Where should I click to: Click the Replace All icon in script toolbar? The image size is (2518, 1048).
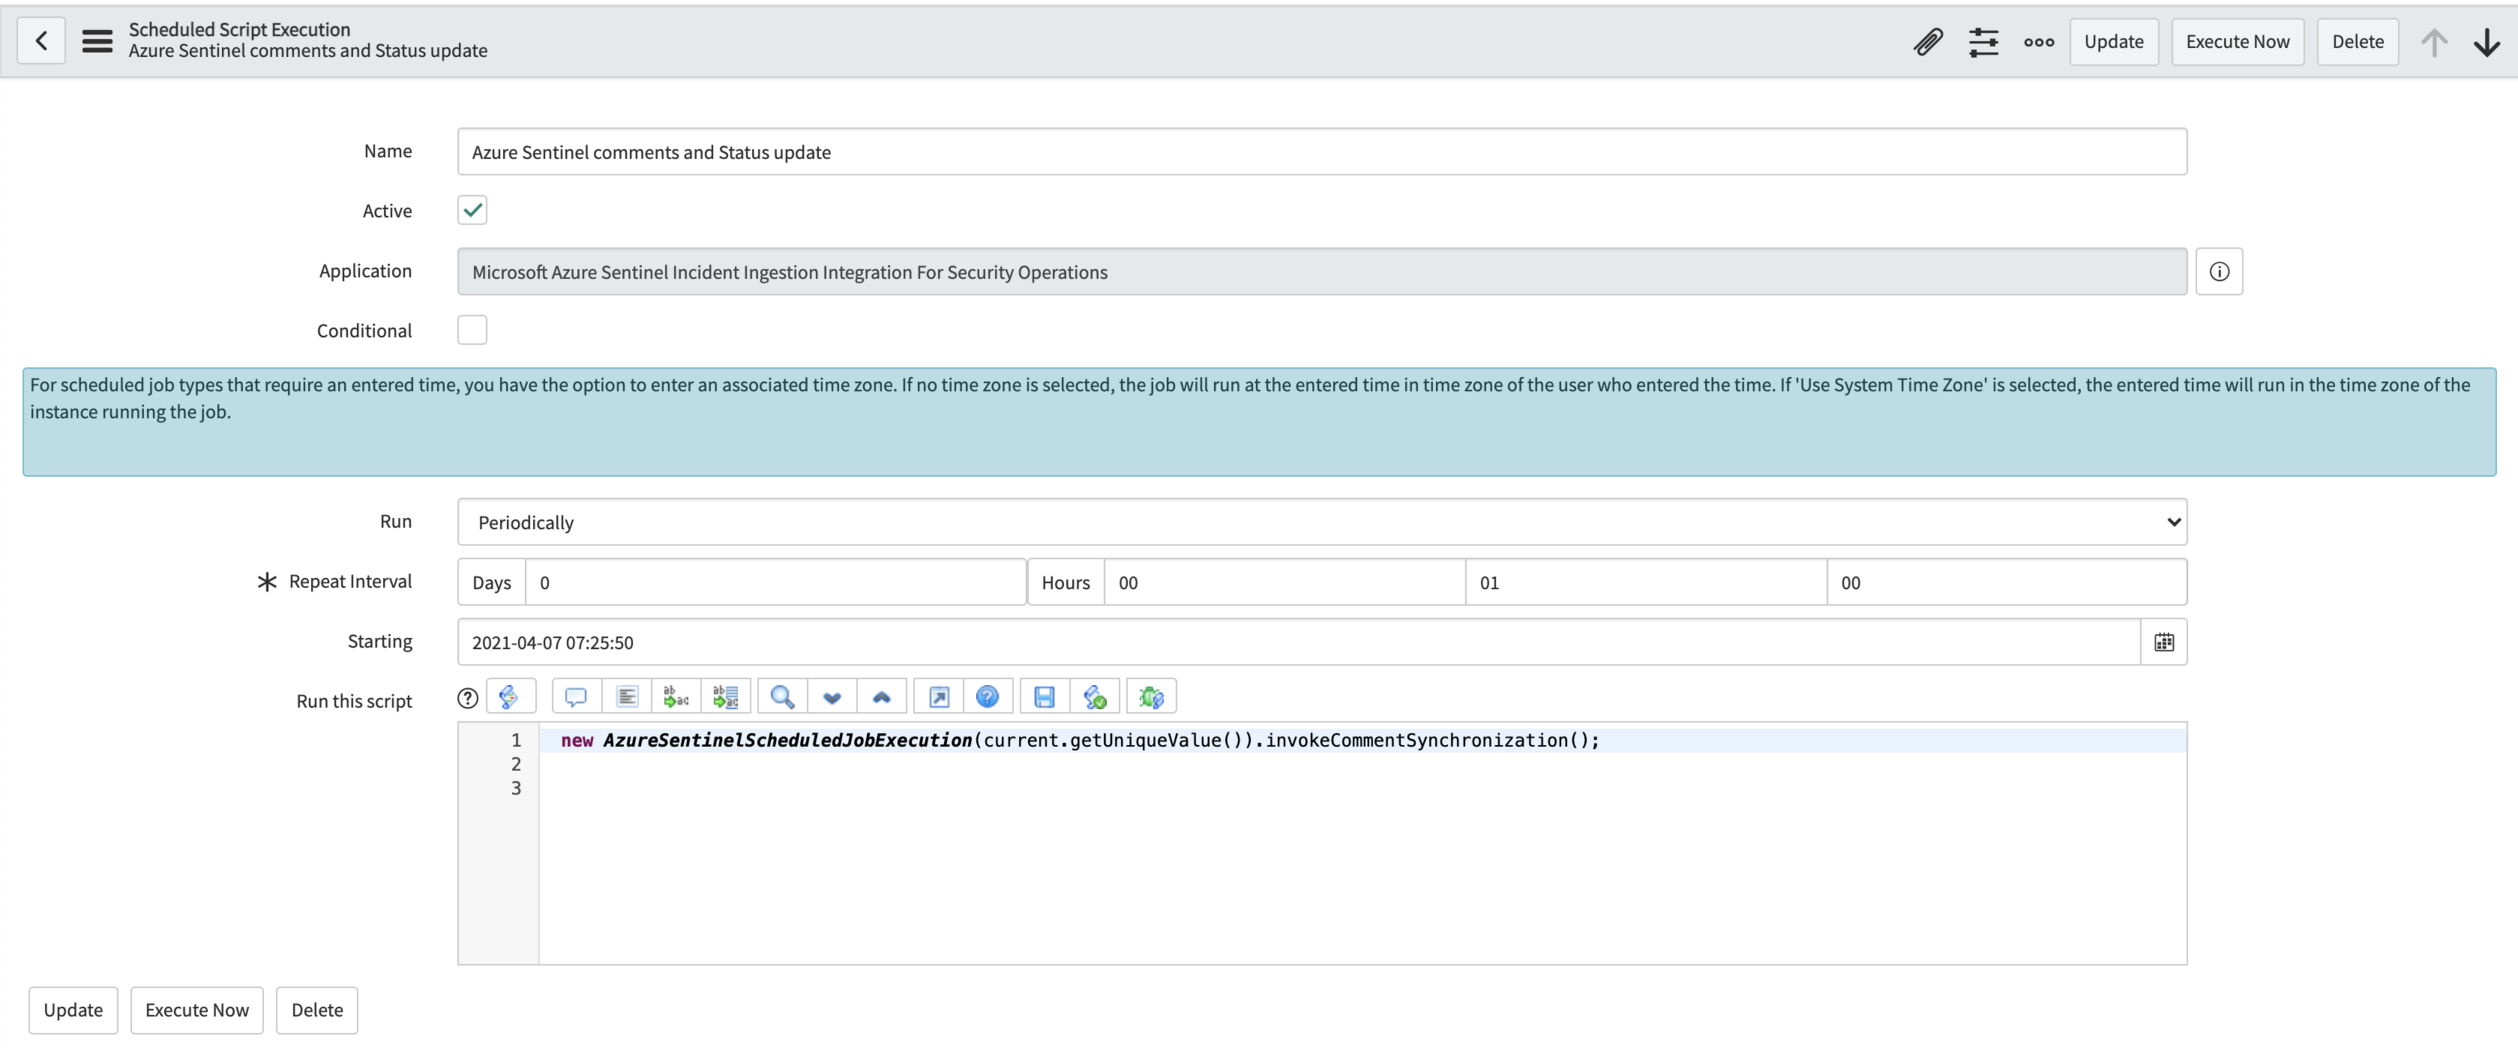pyautogui.click(x=726, y=697)
